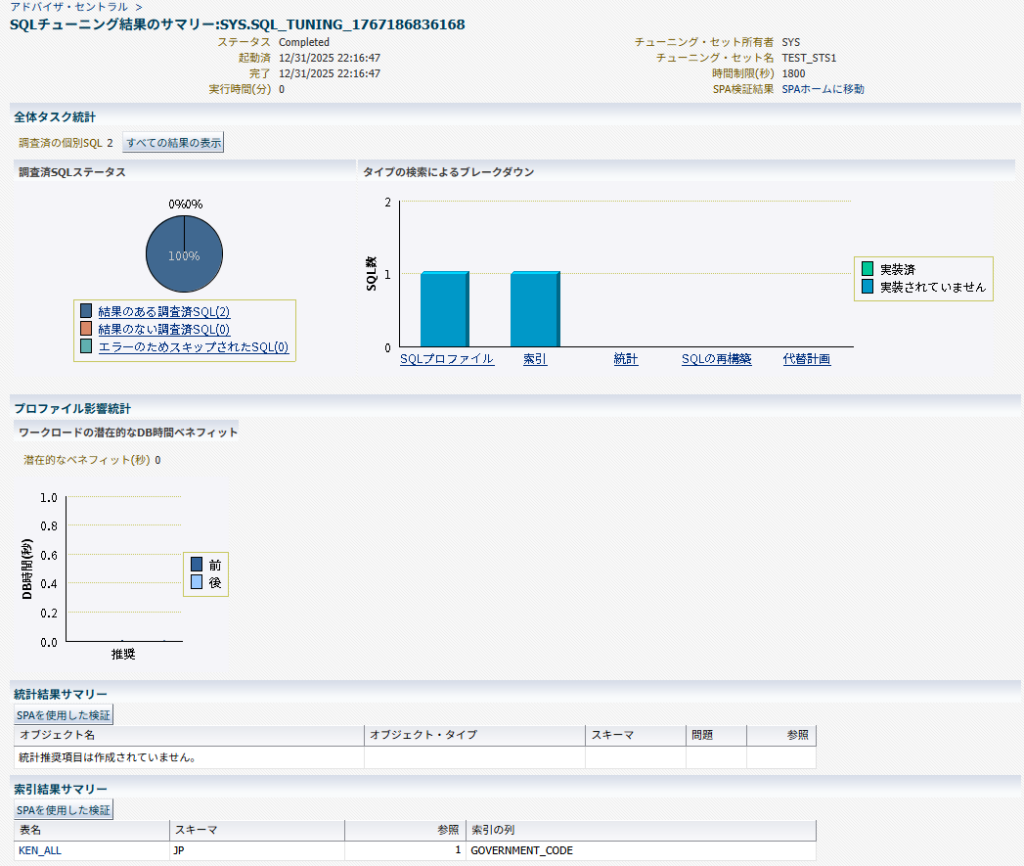Image resolution: width=1024 pixels, height=866 pixels.
Task: Click the 代替計画 category link
Action: (x=806, y=359)
